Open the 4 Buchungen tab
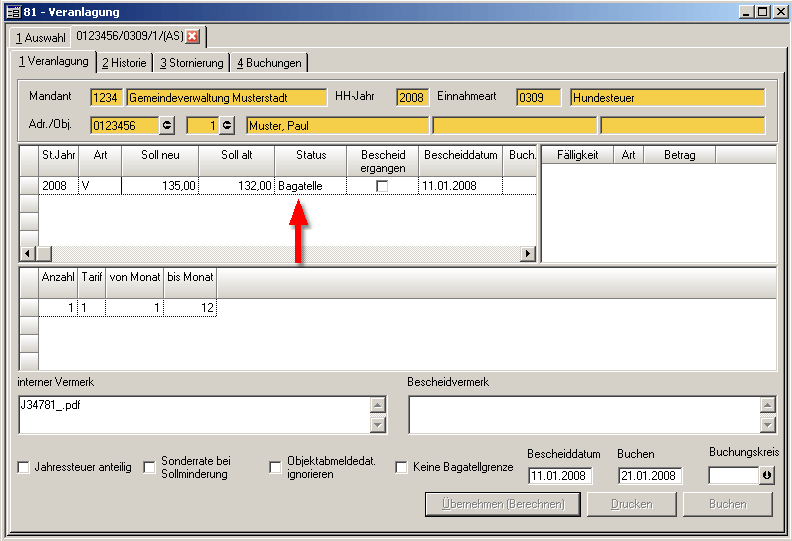 [269, 63]
